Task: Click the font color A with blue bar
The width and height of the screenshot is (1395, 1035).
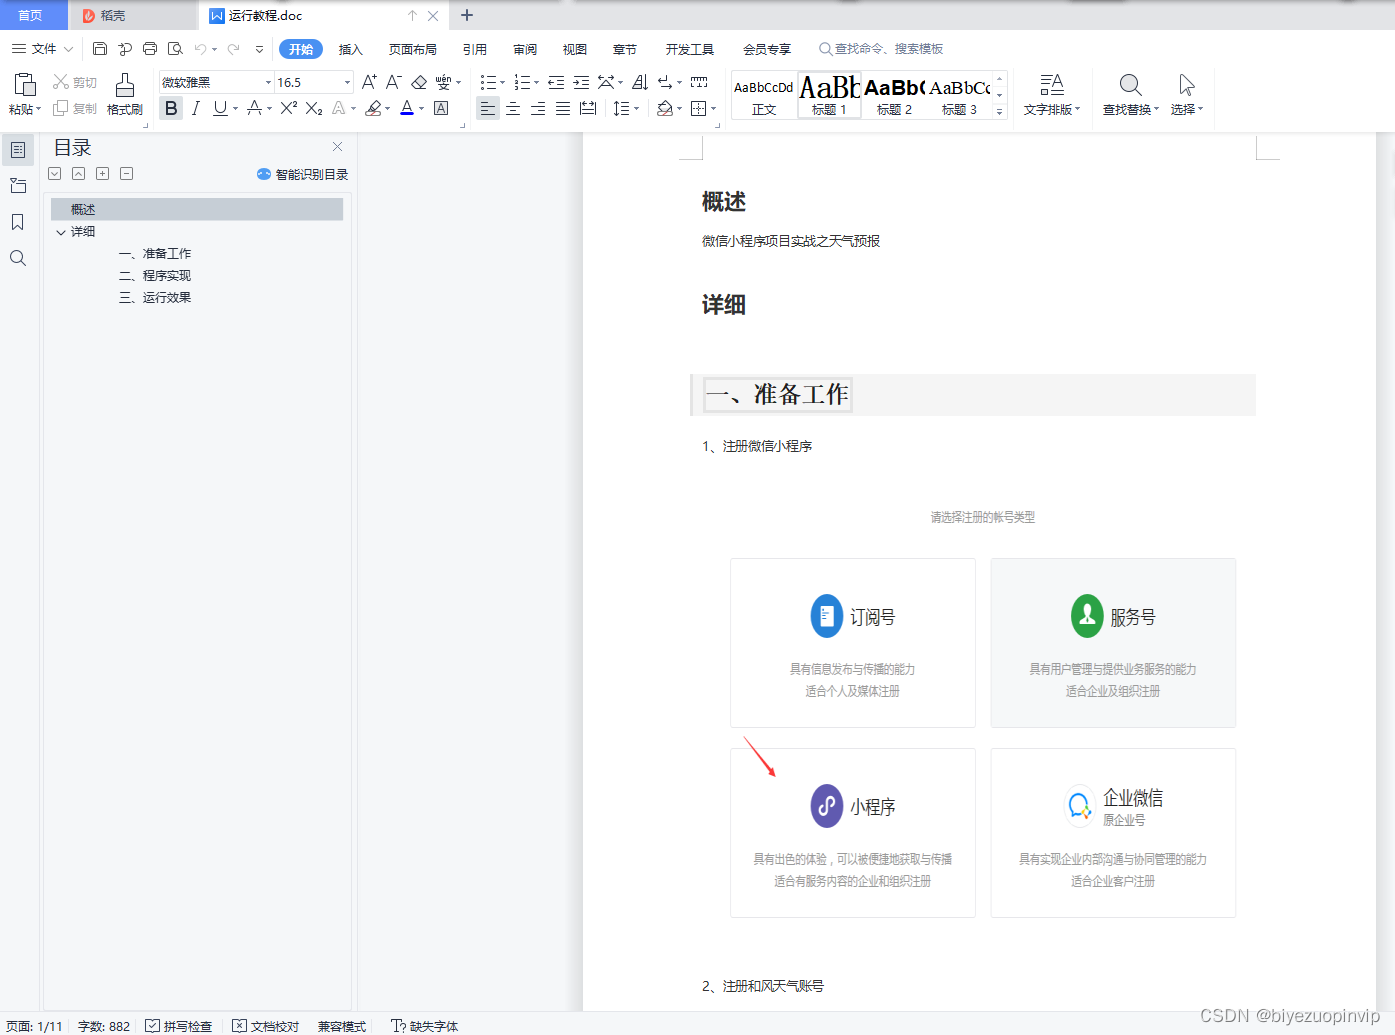Action: click(407, 108)
